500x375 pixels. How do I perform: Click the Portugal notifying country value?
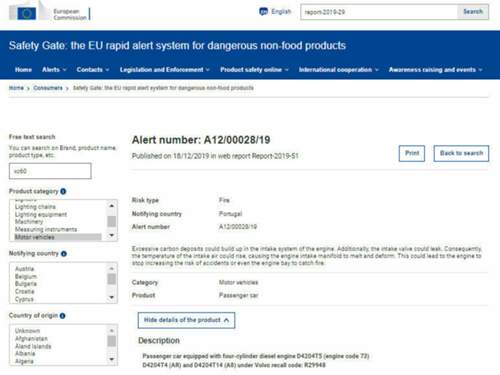click(230, 214)
